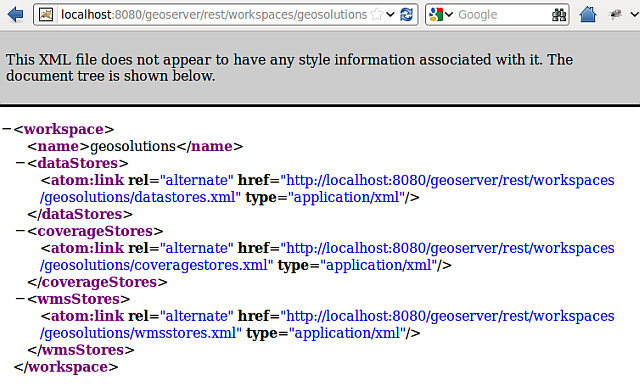Viewport: 640px width, 392px height.
Task: Expand the dropdown next to the bug icon
Action: (634, 15)
